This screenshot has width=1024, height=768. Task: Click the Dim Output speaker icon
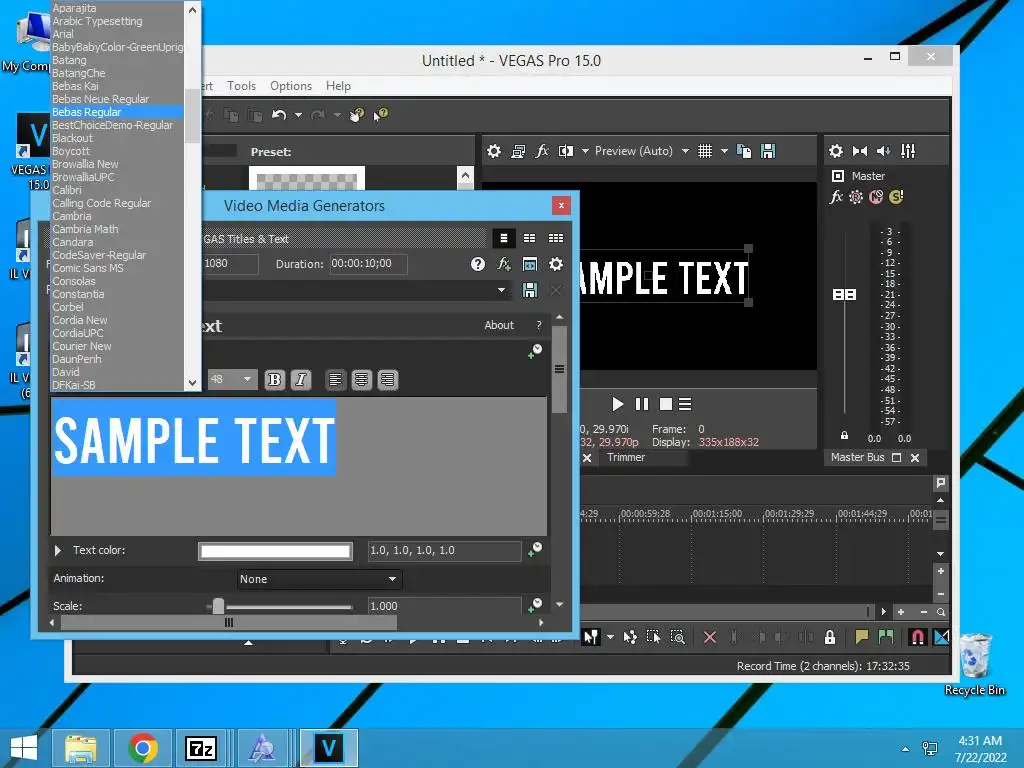coord(884,152)
